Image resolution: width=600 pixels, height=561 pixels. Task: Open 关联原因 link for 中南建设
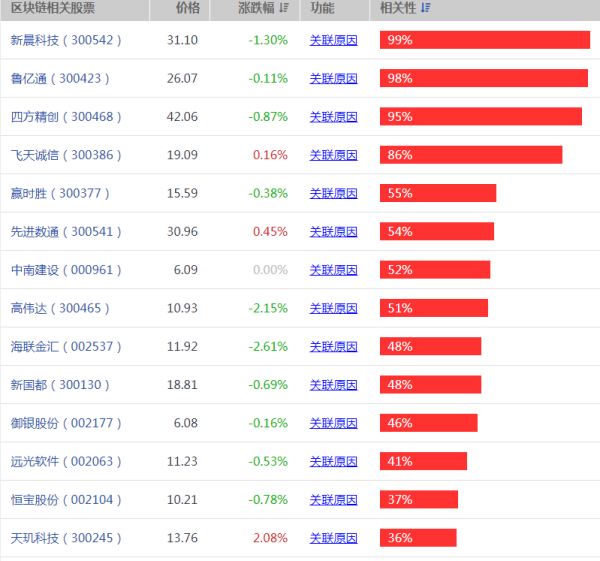point(333,270)
